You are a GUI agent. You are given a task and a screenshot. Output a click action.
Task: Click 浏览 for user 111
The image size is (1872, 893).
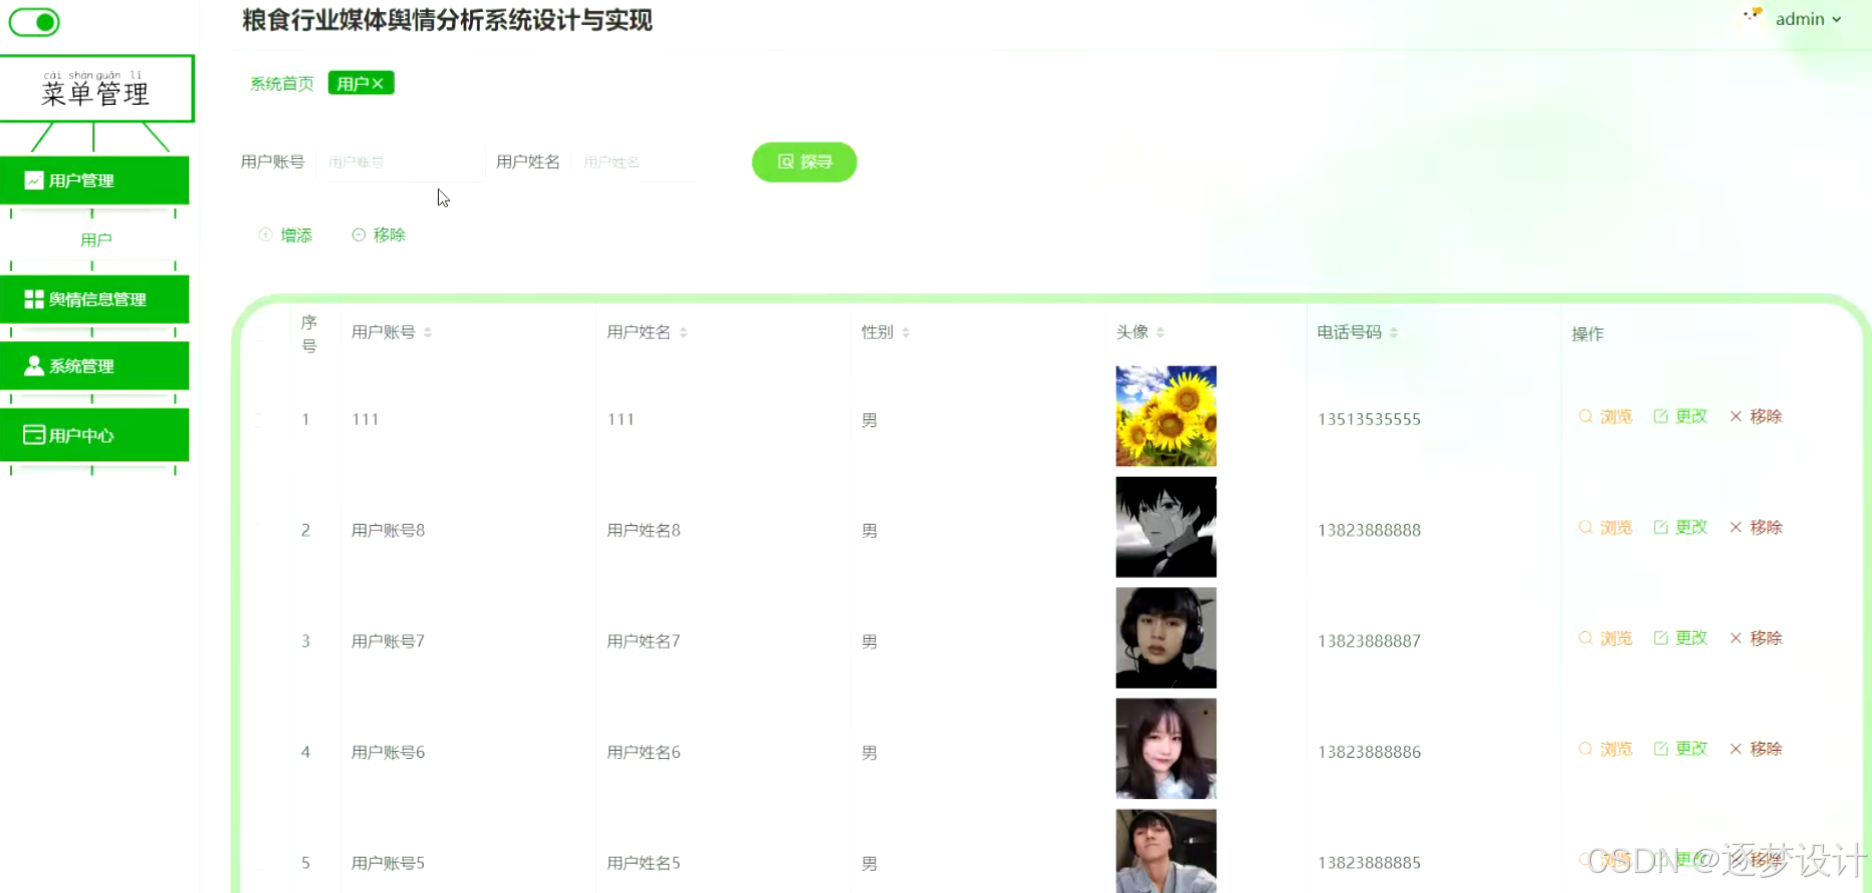1606,416
